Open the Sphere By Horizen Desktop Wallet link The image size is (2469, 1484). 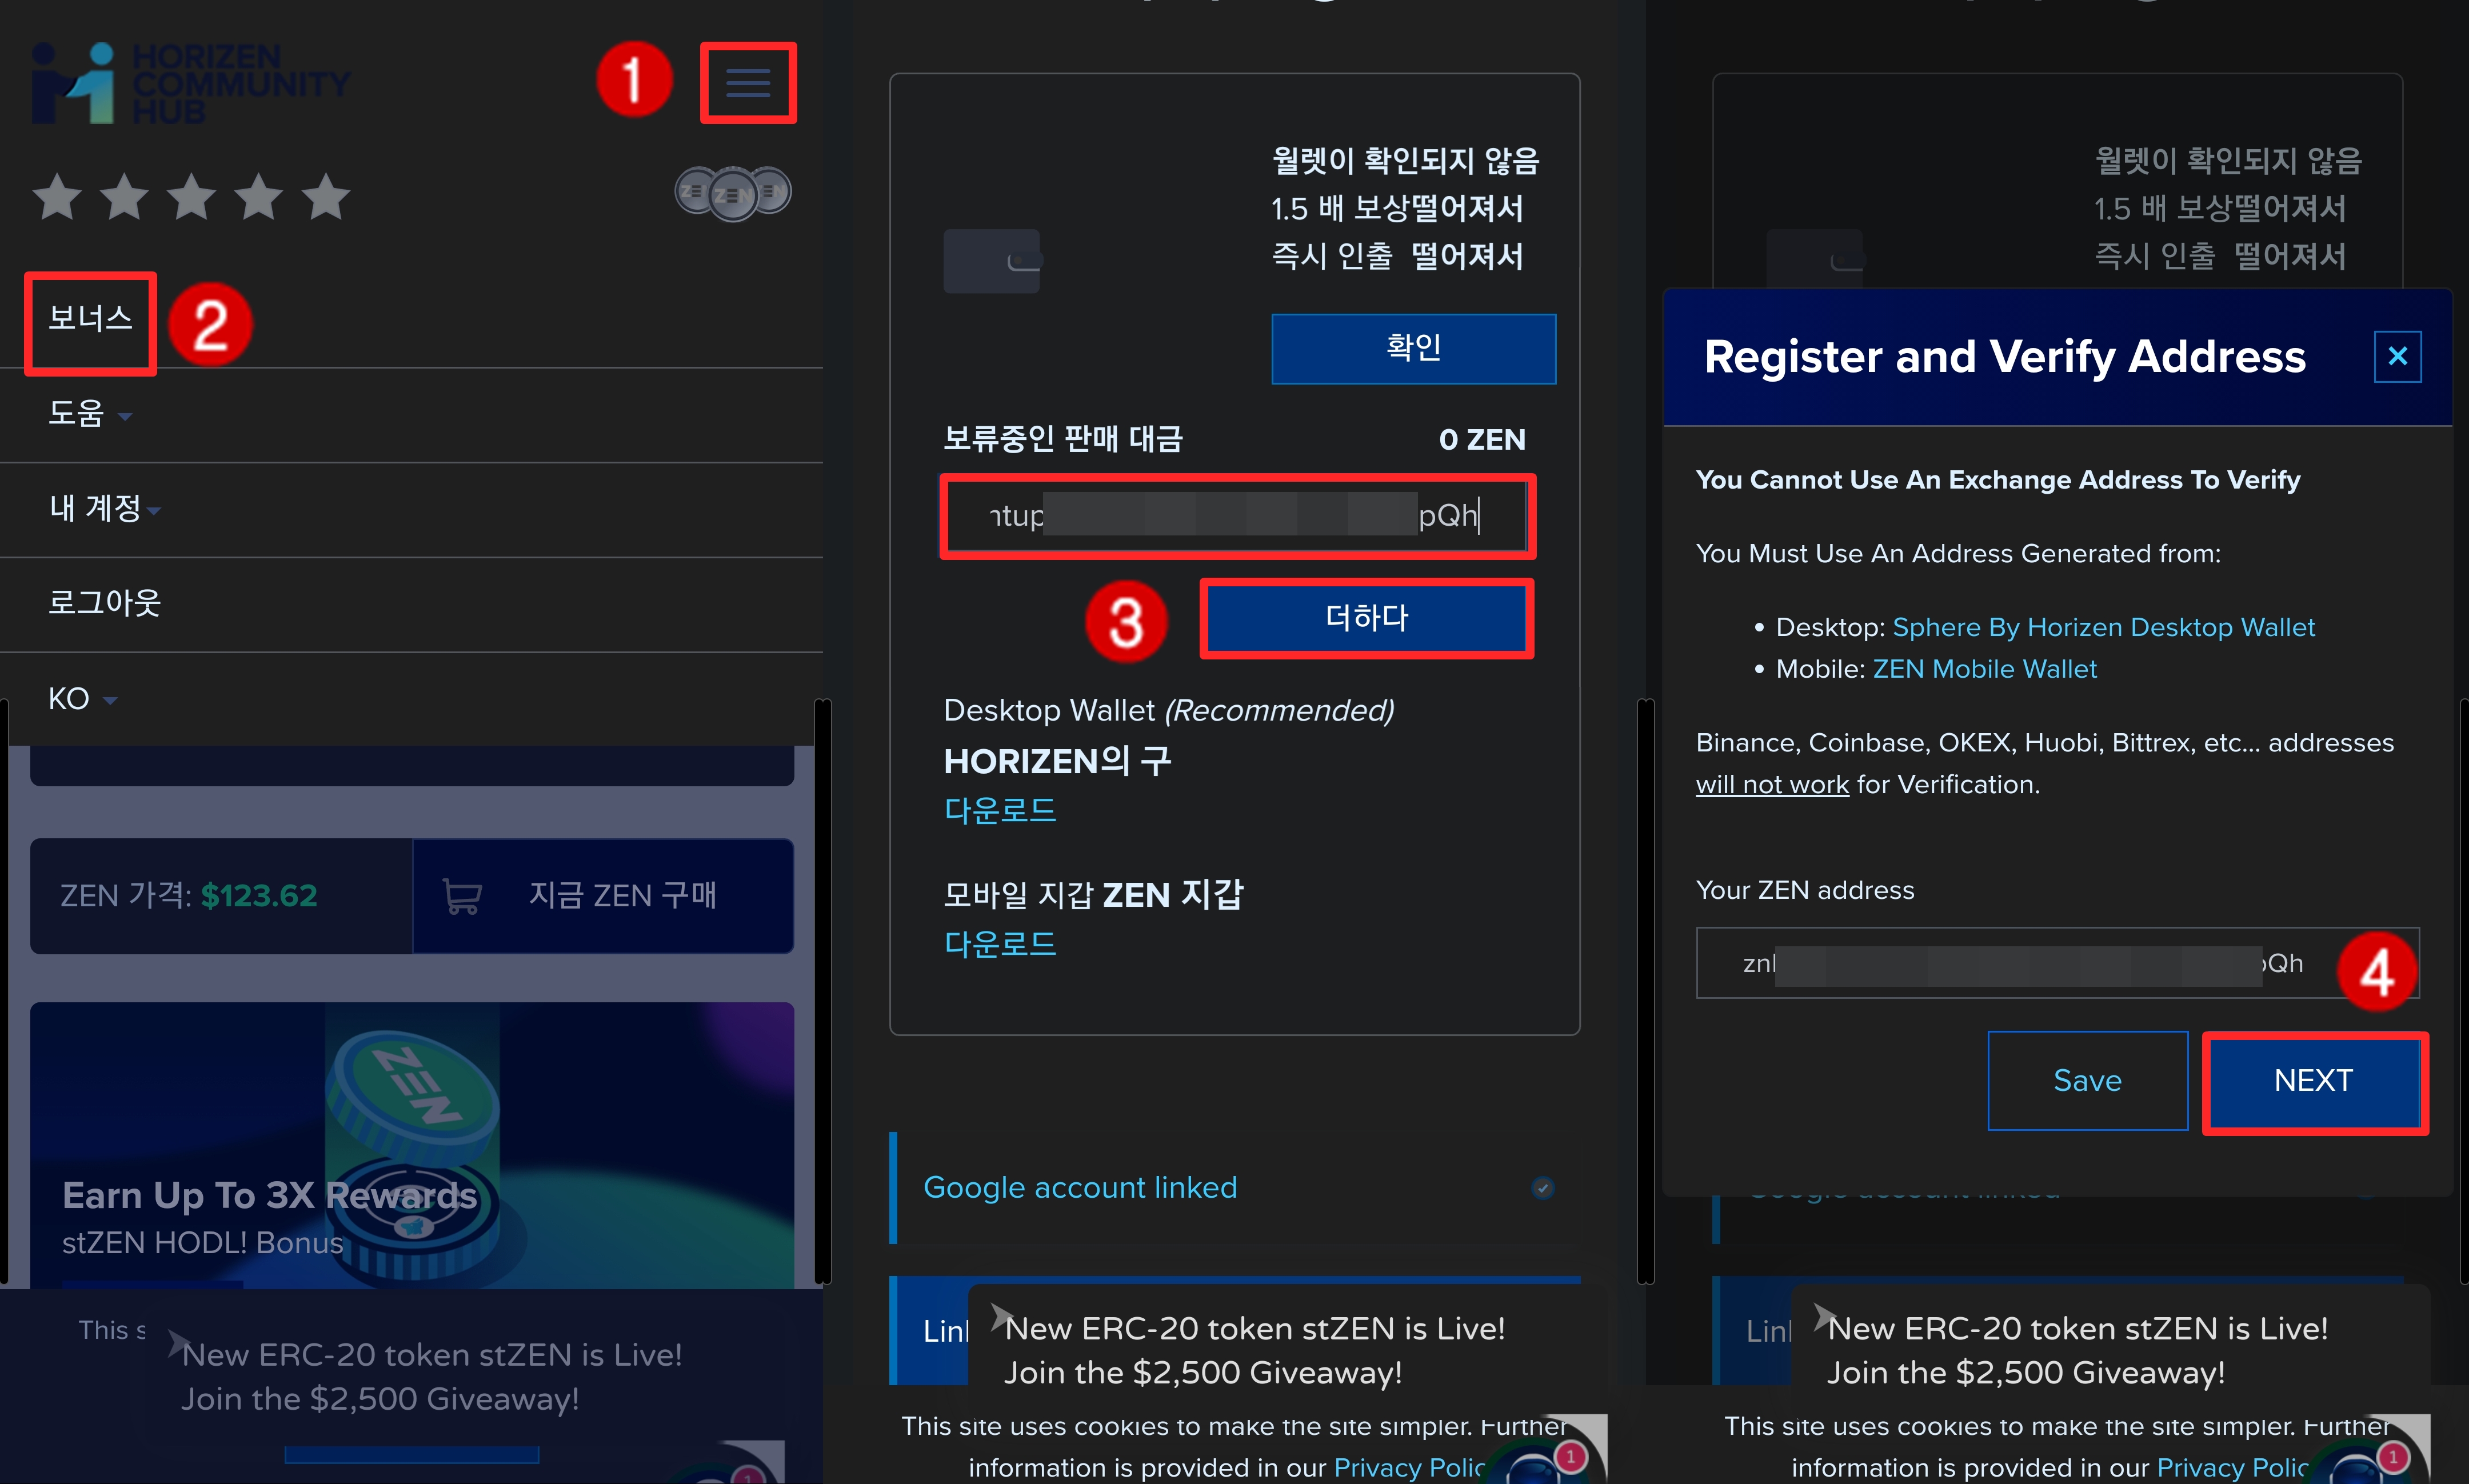2103,627
